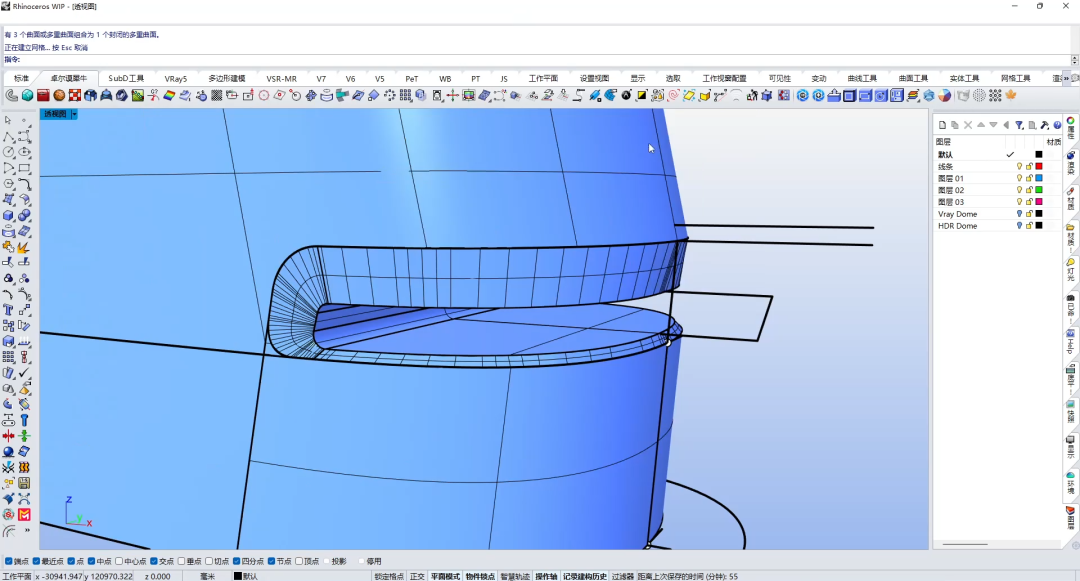Toggle visibility bulb of 图层 03
The width and height of the screenshot is (1080, 581).
(x=1019, y=202)
